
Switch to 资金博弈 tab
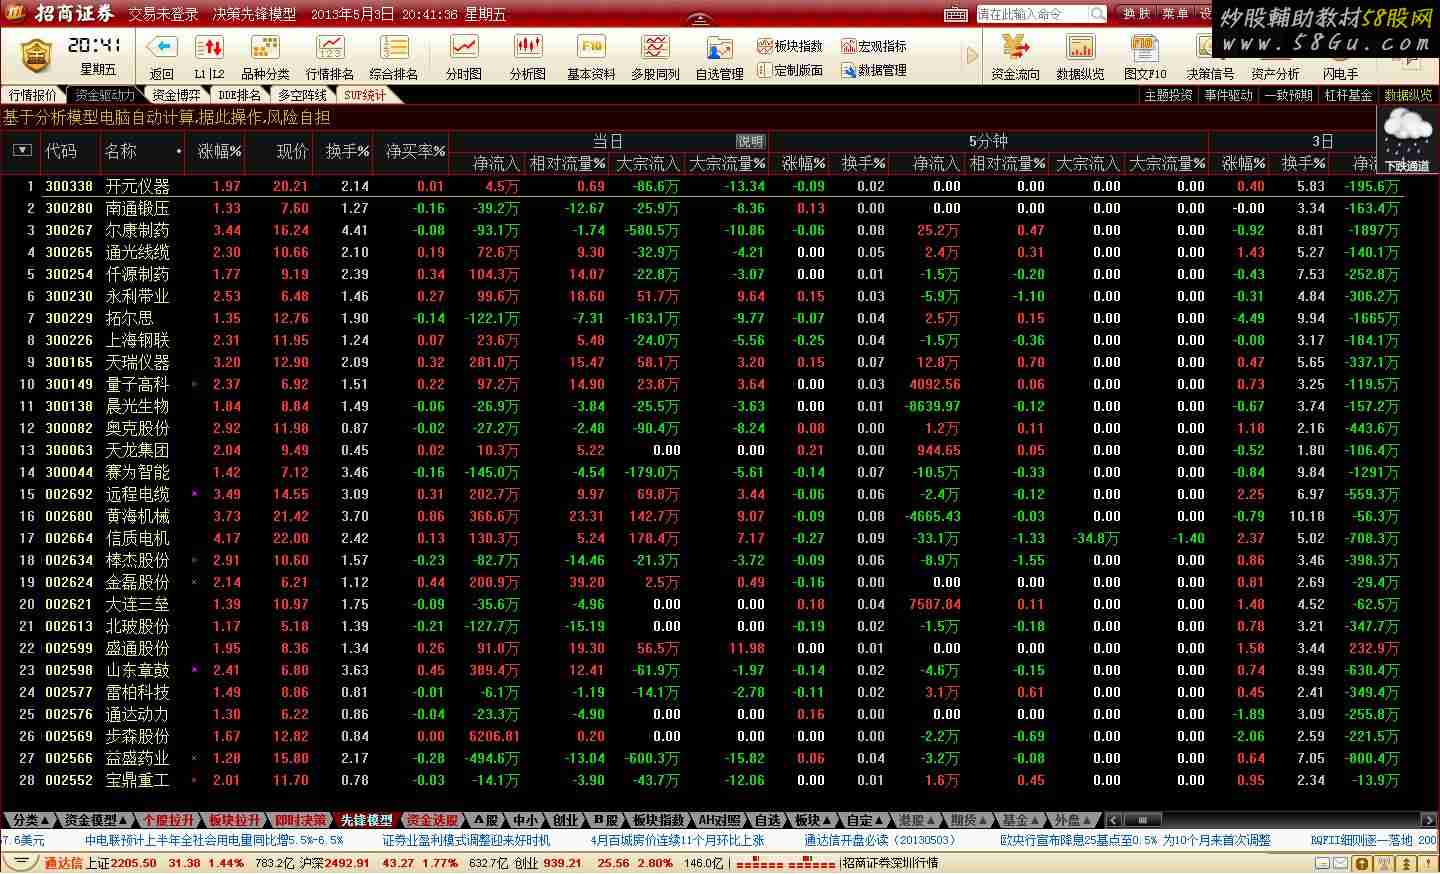point(176,95)
